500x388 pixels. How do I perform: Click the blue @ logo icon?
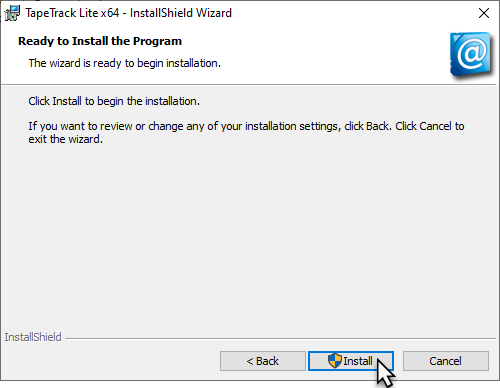pyautogui.click(x=471, y=54)
